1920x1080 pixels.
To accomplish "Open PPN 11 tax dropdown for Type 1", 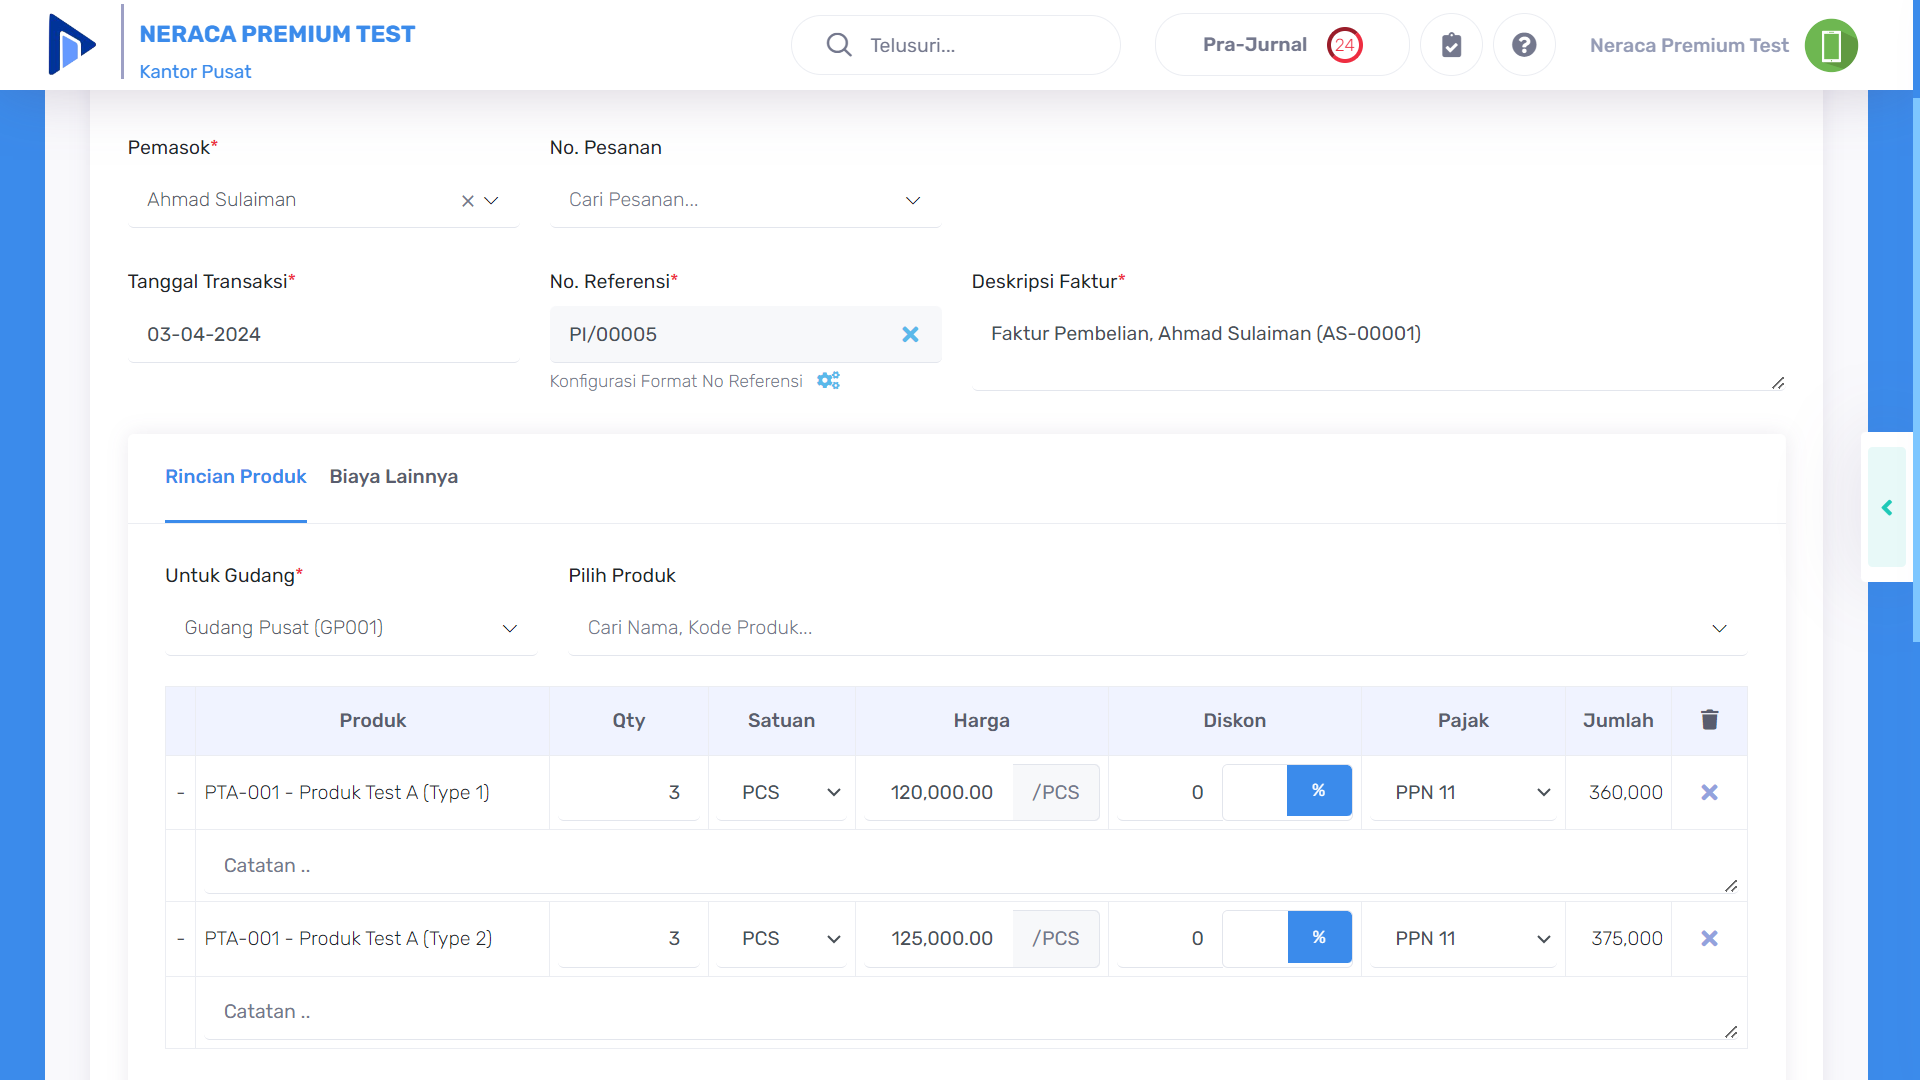I will click(1463, 792).
